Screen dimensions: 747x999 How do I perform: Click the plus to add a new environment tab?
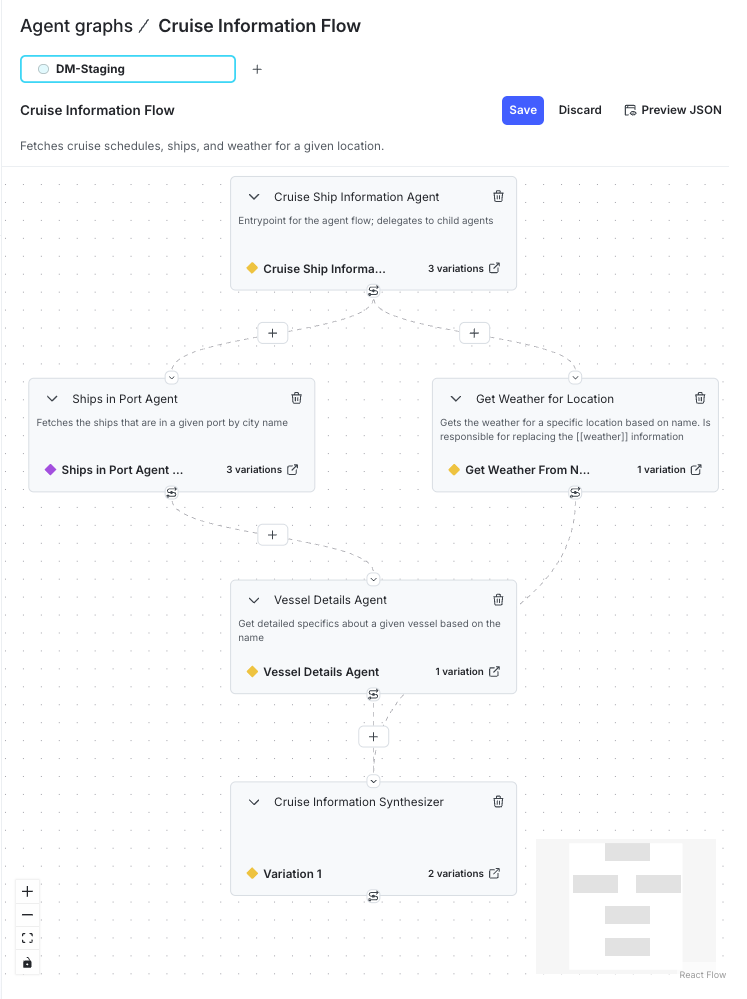click(257, 69)
